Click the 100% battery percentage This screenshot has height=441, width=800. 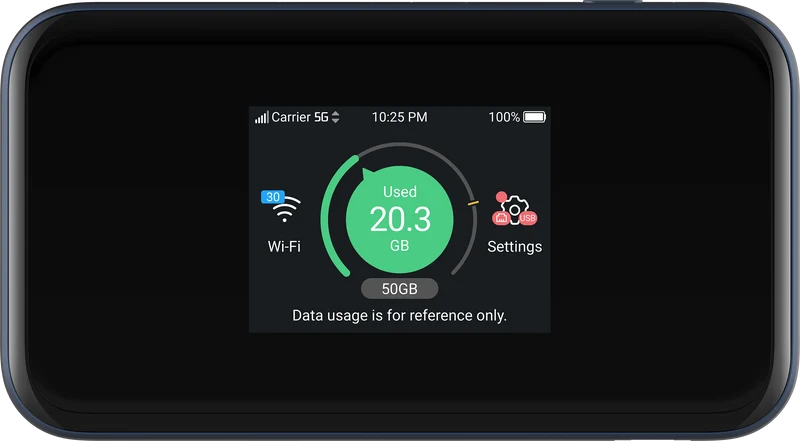point(504,117)
